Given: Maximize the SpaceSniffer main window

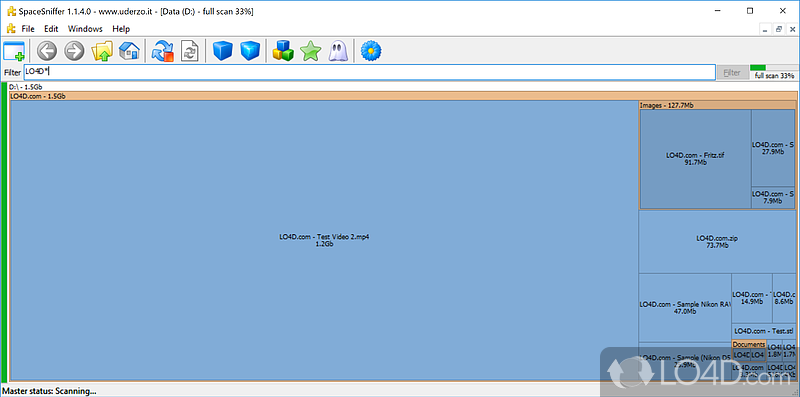Looking at the screenshot, I should pyautogui.click(x=750, y=11).
